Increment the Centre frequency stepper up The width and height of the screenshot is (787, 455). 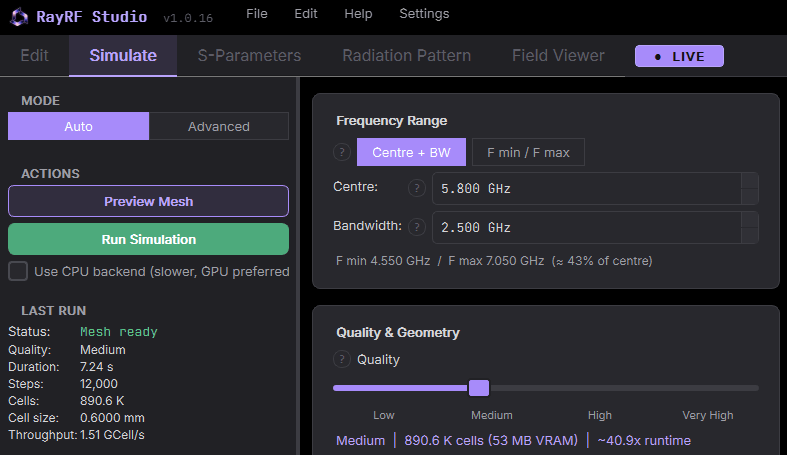pos(750,181)
